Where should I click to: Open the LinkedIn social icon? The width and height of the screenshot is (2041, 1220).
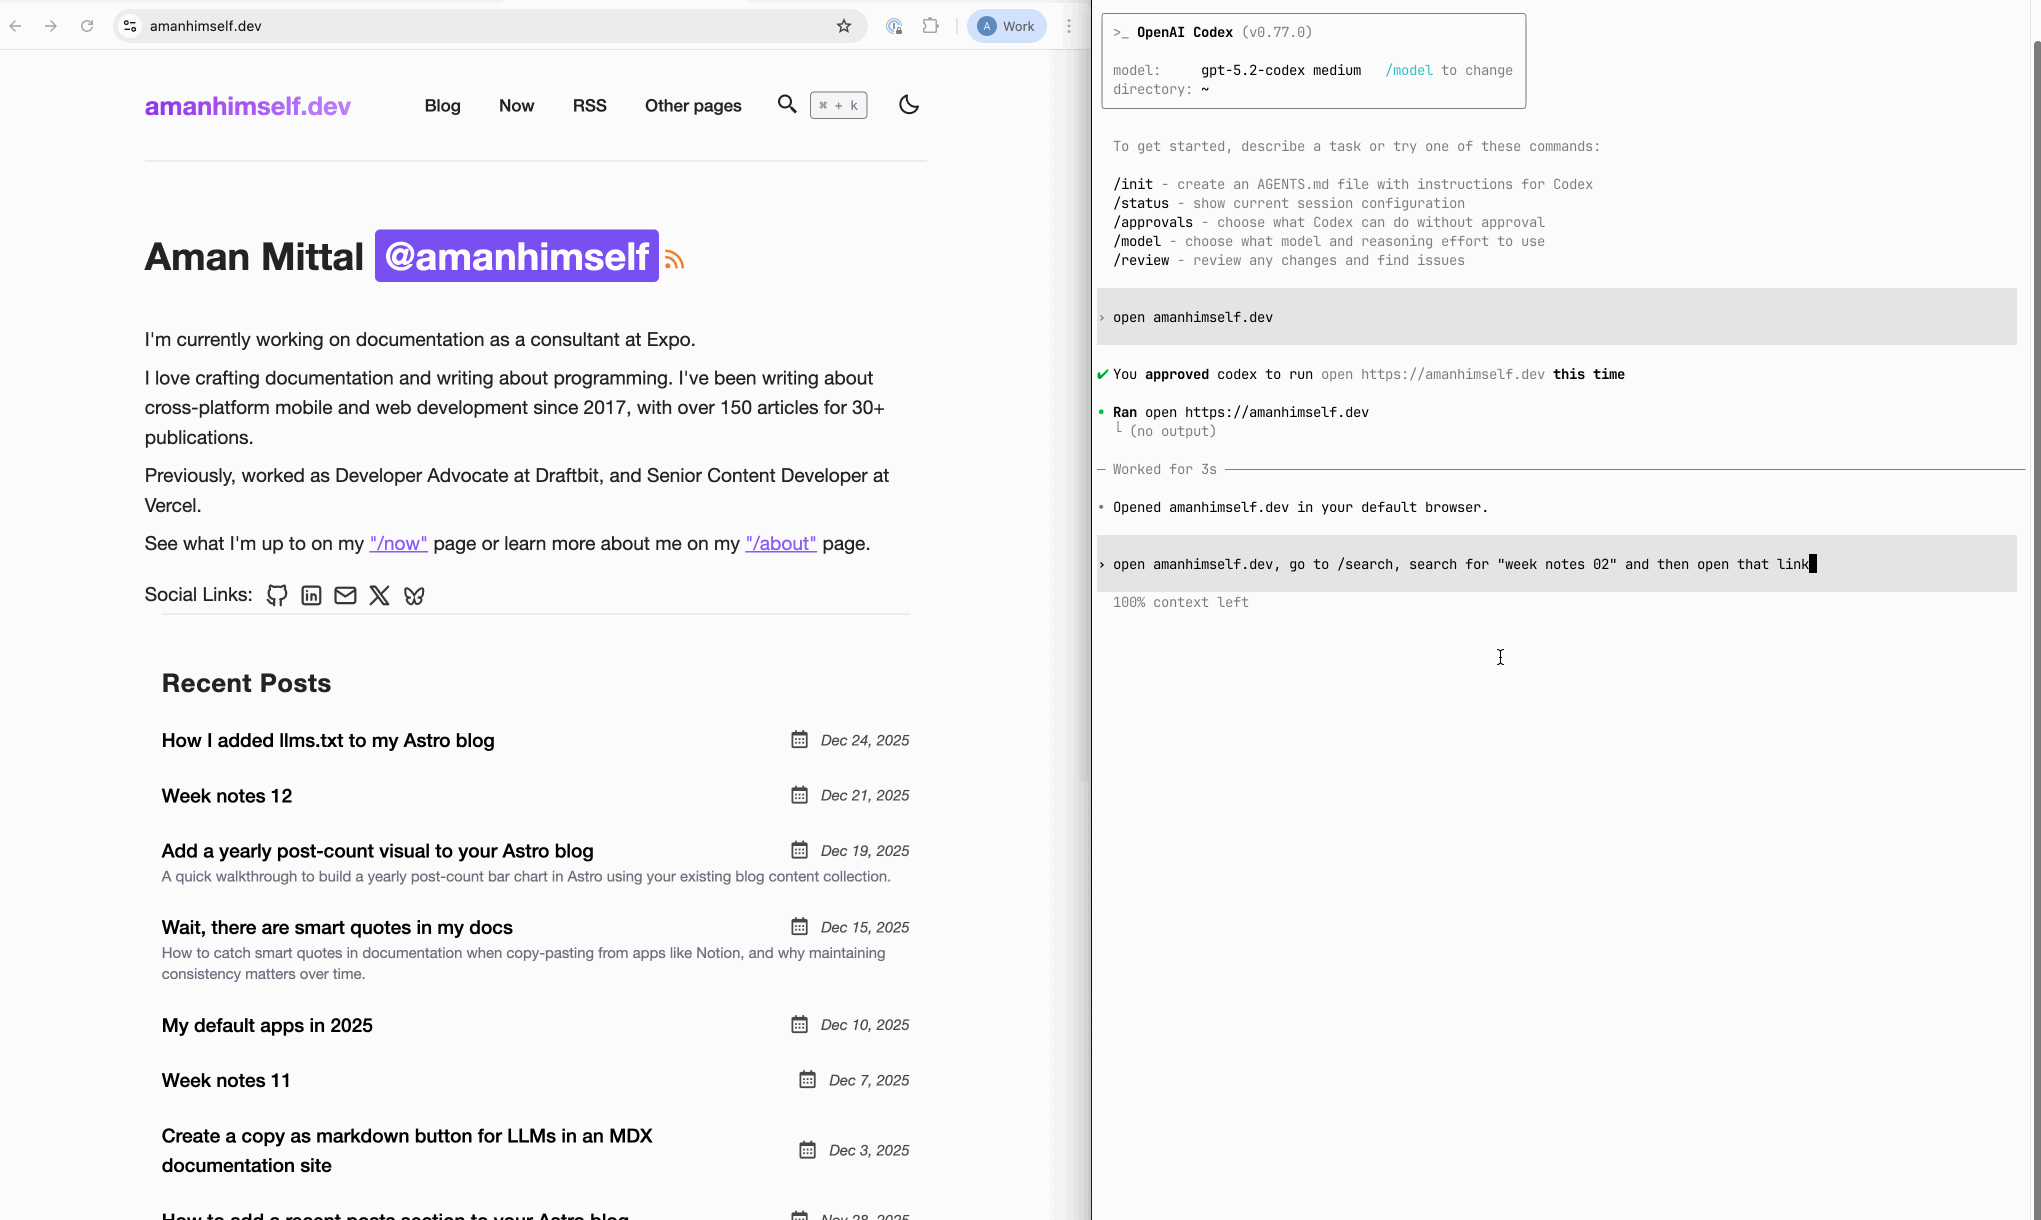[311, 596]
